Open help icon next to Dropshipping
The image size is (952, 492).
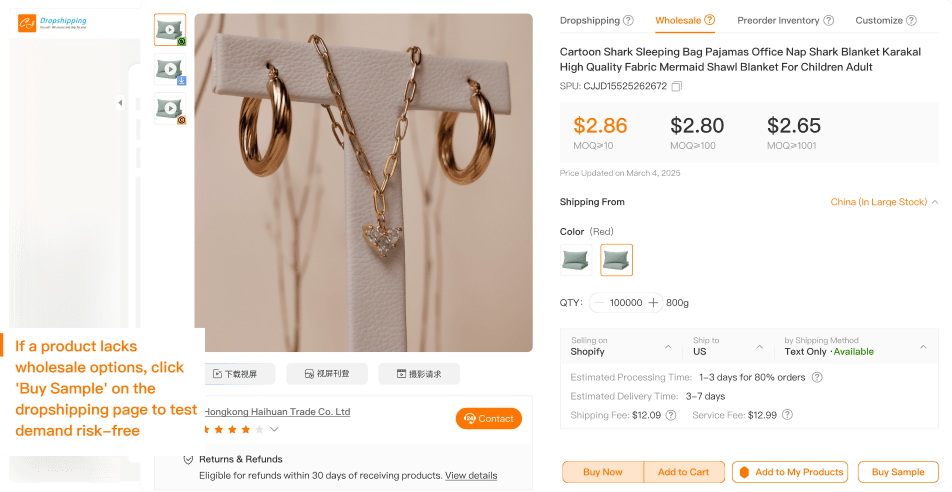click(x=628, y=20)
